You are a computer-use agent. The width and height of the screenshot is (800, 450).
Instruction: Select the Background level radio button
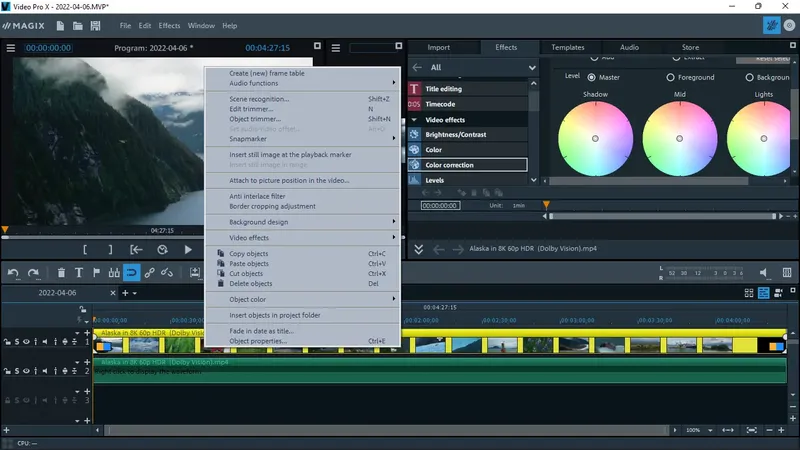tap(749, 78)
